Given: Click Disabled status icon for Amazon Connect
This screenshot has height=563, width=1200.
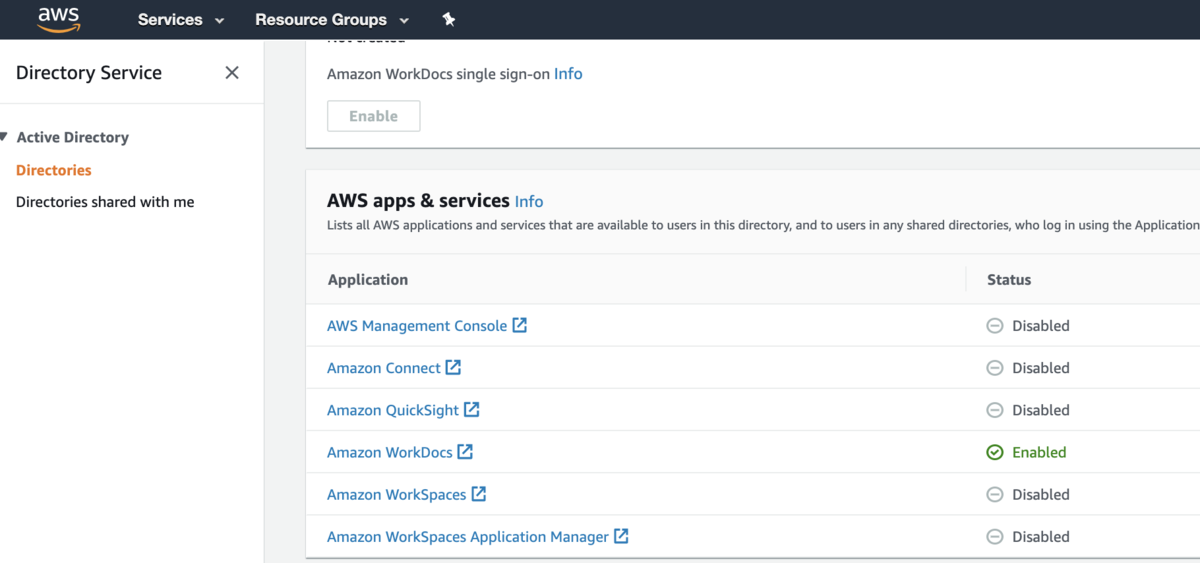Looking at the screenshot, I should 995,368.
